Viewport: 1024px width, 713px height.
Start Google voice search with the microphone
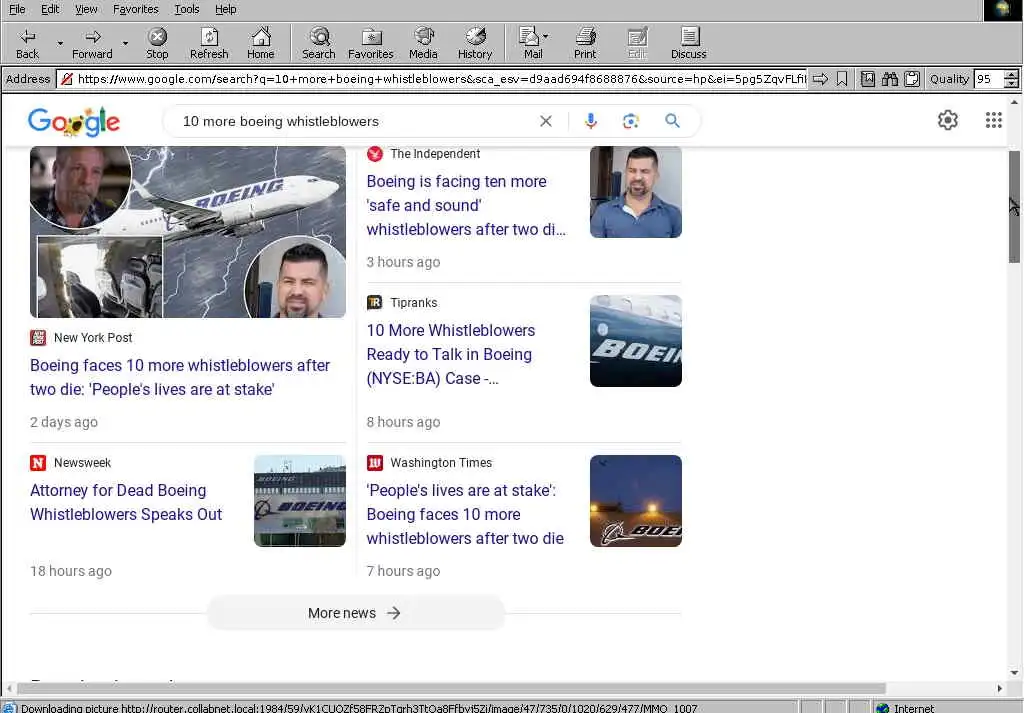590,121
